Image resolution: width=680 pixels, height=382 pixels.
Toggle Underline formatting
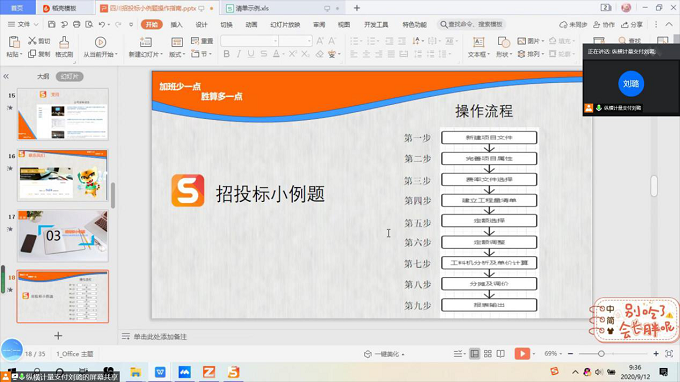tap(251, 54)
